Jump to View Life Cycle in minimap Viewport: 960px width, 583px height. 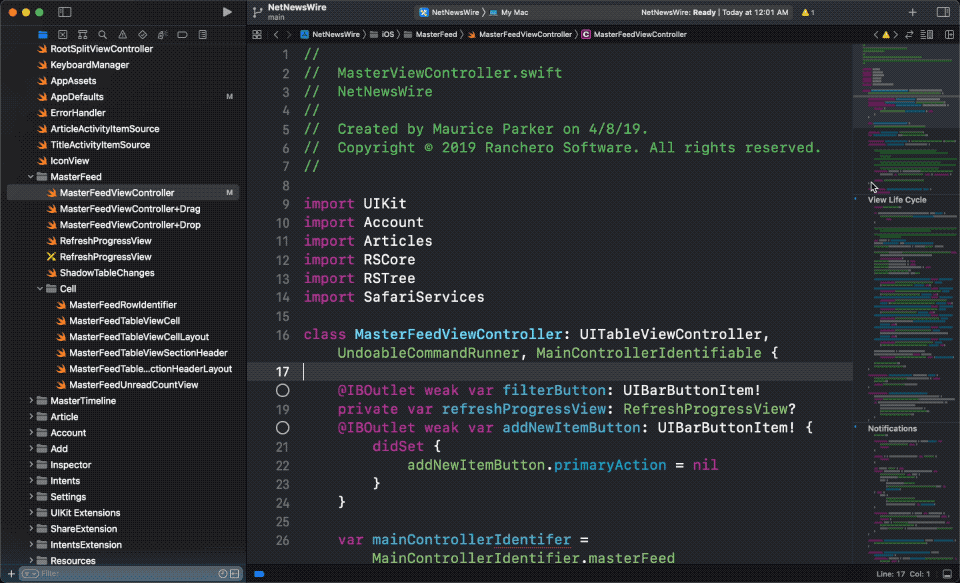click(x=897, y=200)
